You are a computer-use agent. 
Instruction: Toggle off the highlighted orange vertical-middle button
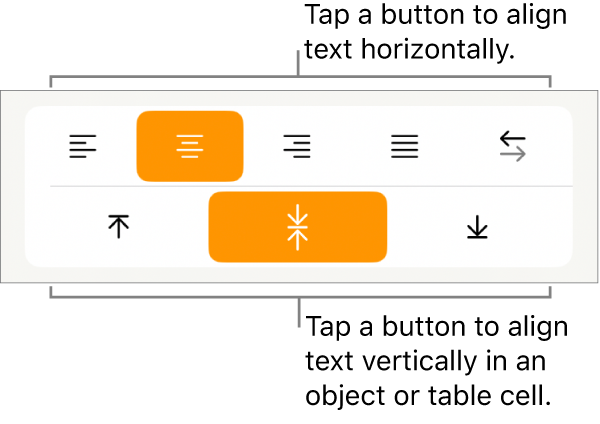click(297, 227)
